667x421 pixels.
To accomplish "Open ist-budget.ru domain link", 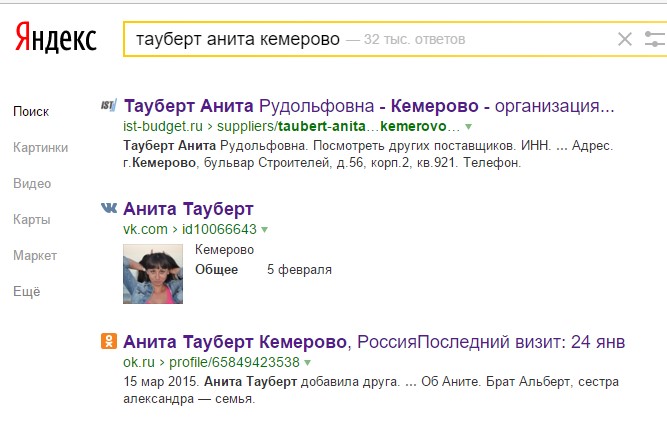I will pyautogui.click(x=163, y=126).
